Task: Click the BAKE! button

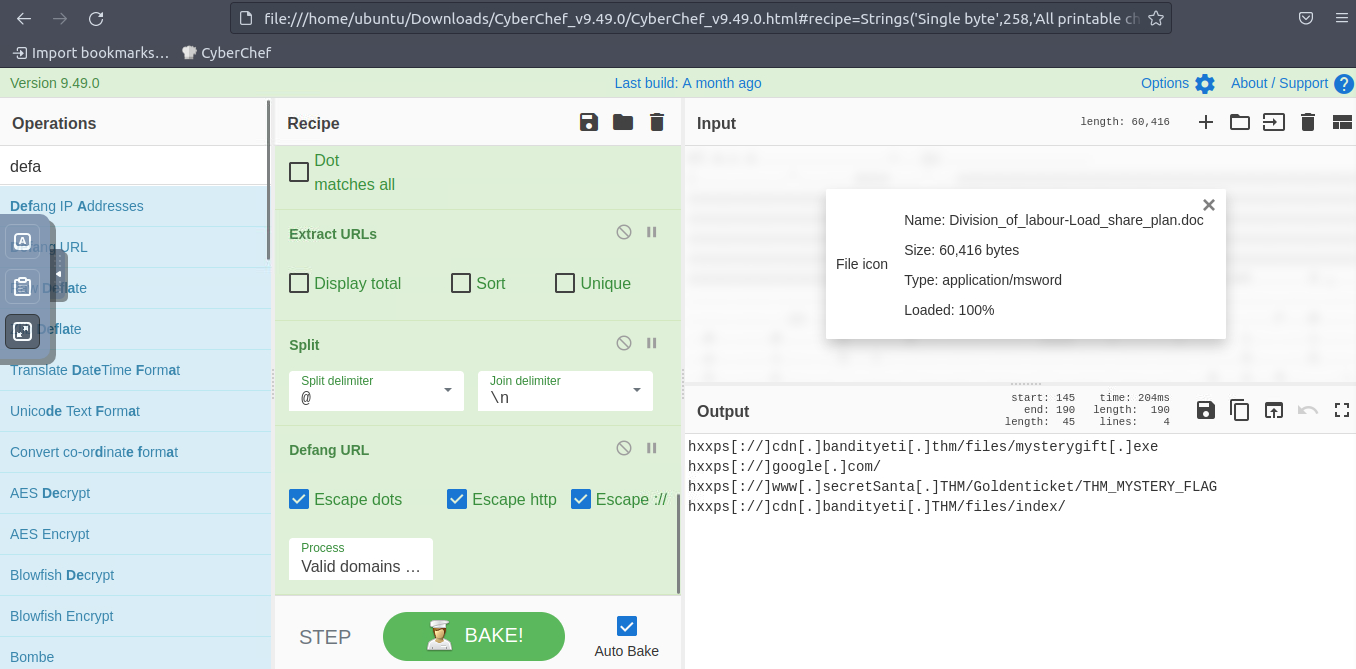Action: (474, 636)
